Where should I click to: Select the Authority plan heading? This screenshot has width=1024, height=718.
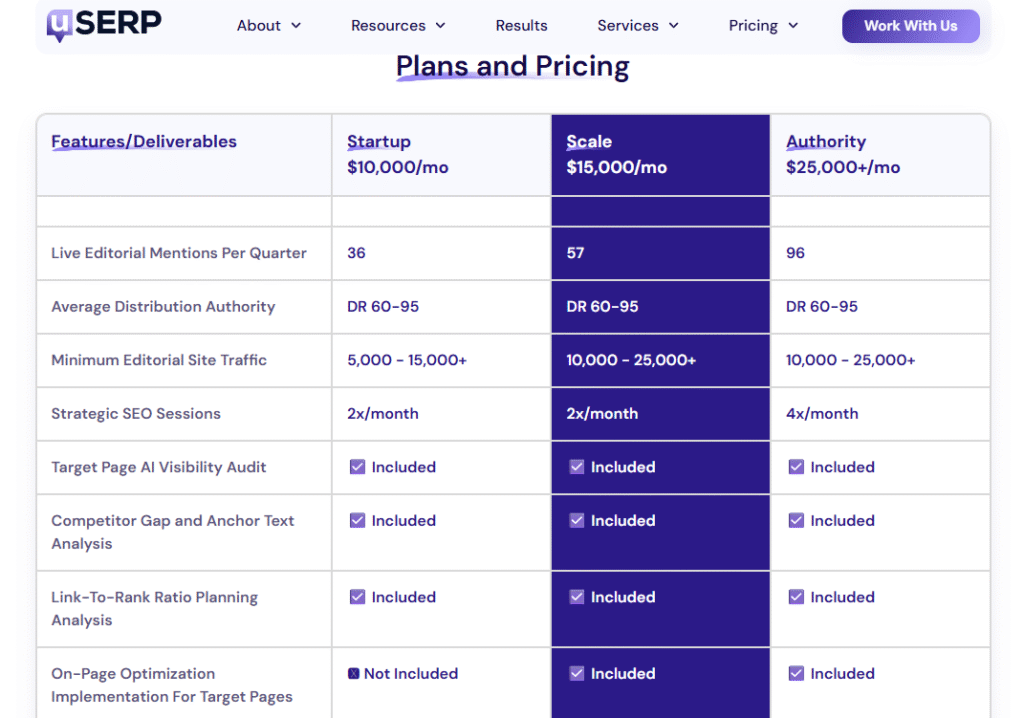coord(826,142)
